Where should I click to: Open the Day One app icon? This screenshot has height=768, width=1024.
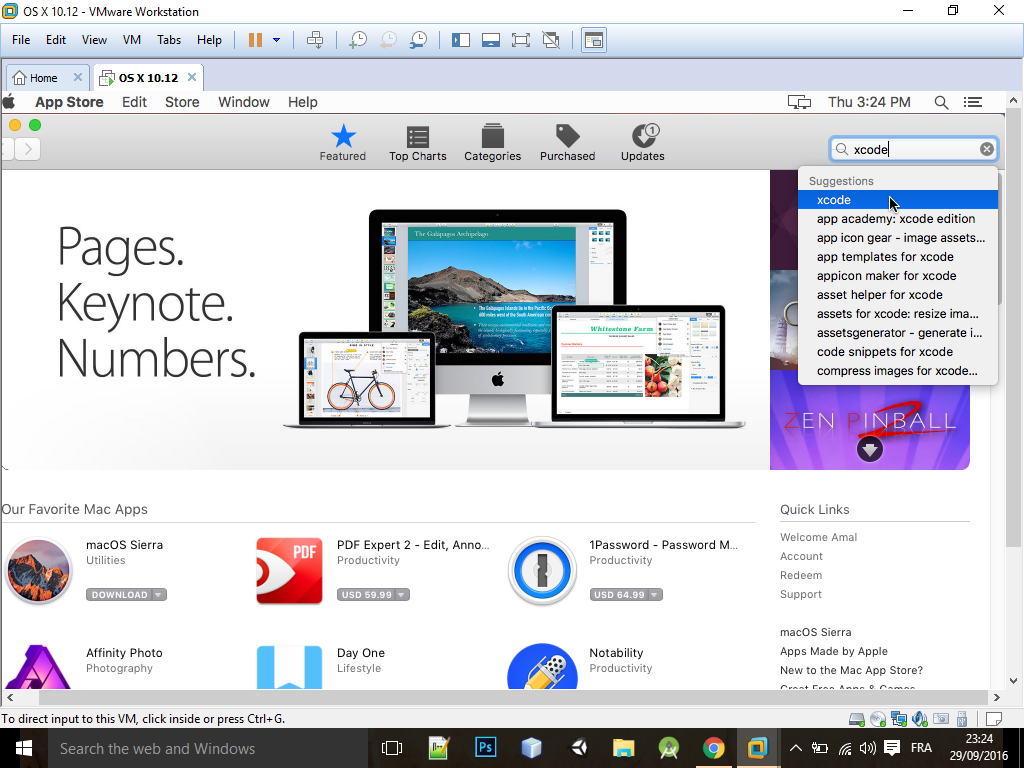point(289,667)
